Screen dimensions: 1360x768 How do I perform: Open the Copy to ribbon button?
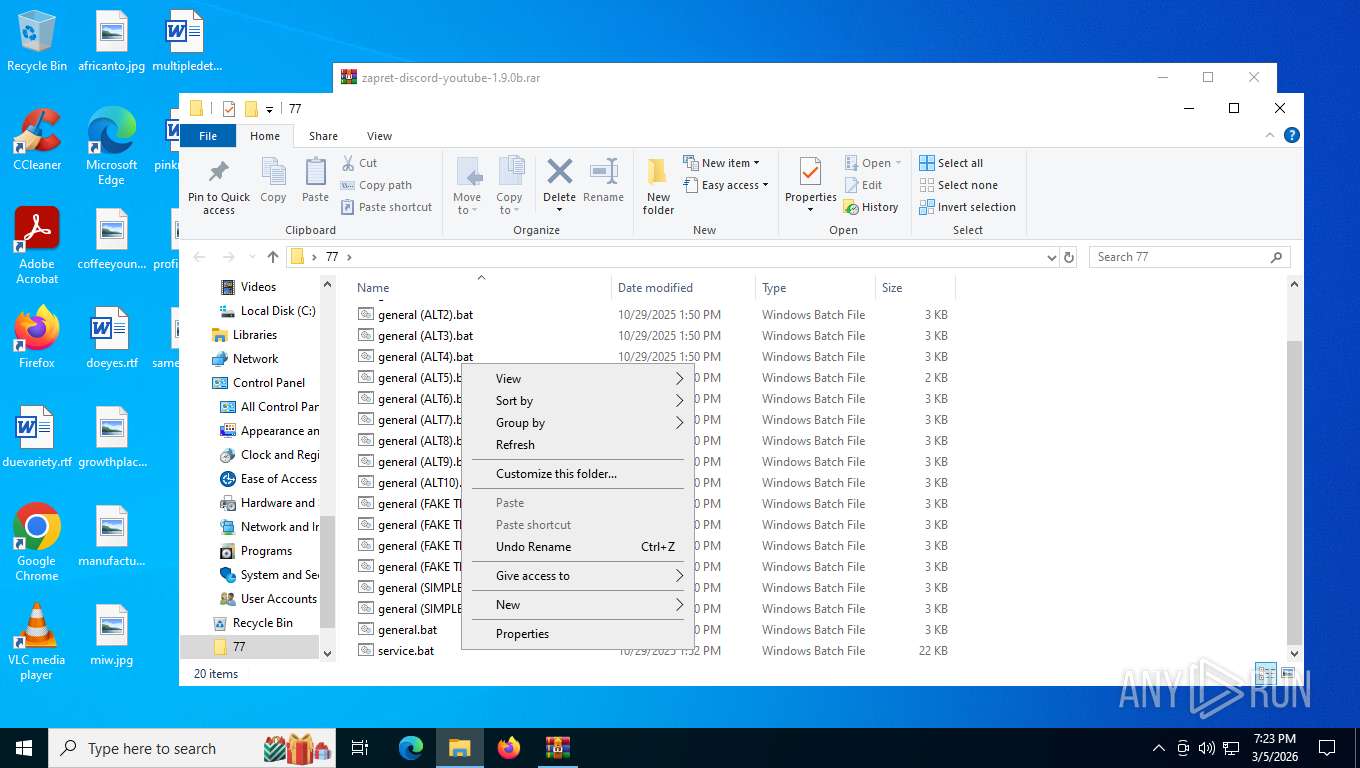point(510,186)
